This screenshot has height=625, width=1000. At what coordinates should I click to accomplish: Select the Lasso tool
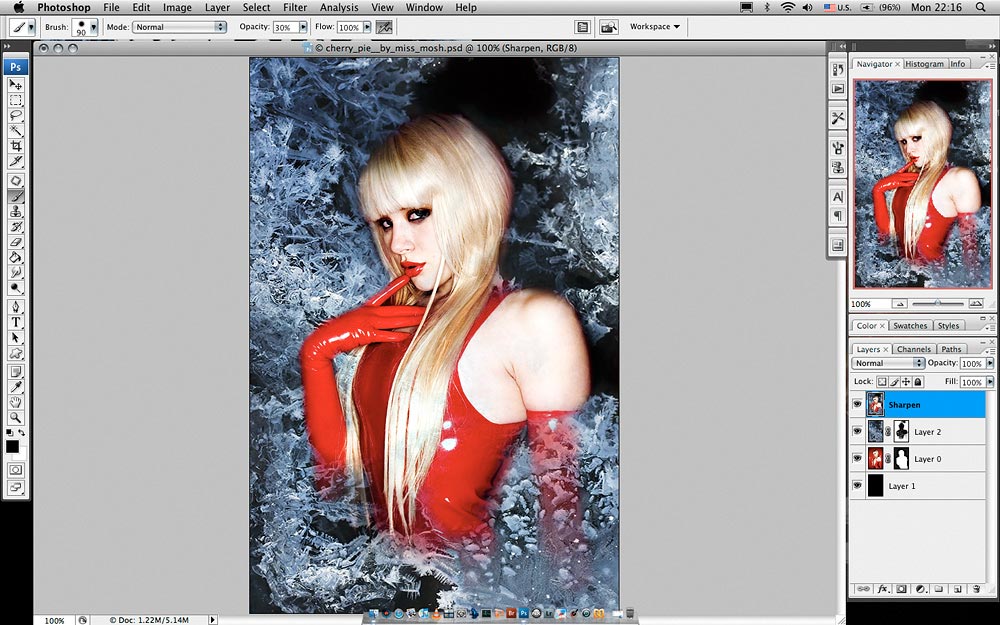(15, 115)
